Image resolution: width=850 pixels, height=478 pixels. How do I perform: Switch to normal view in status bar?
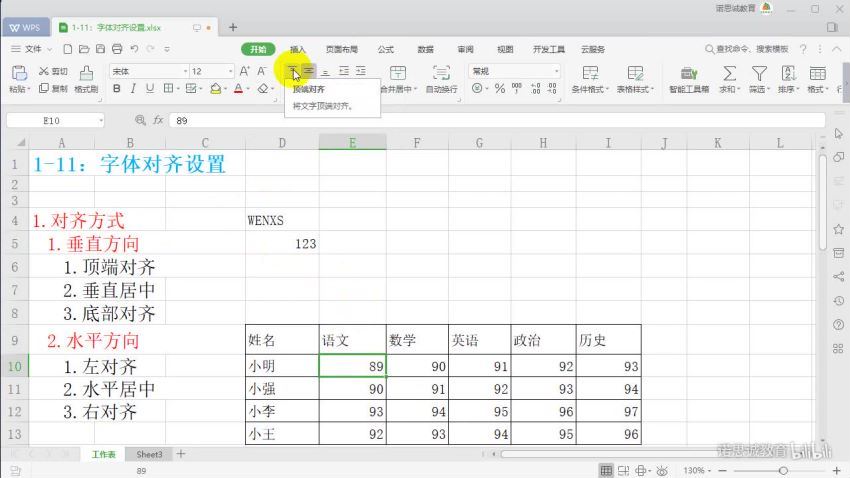coord(606,470)
